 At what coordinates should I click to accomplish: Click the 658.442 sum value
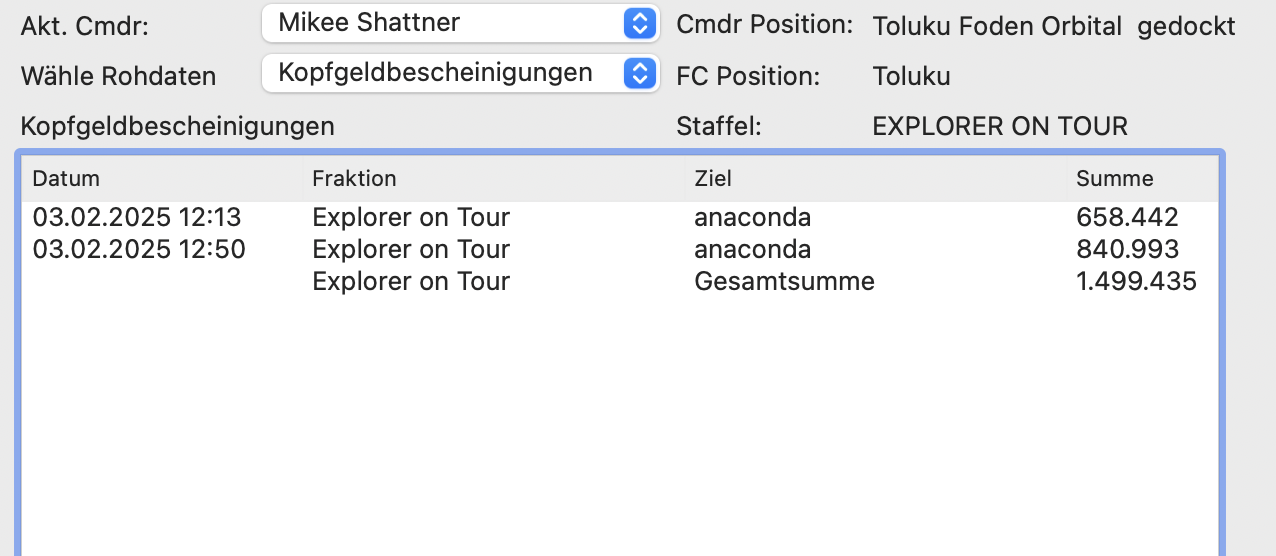1127,217
